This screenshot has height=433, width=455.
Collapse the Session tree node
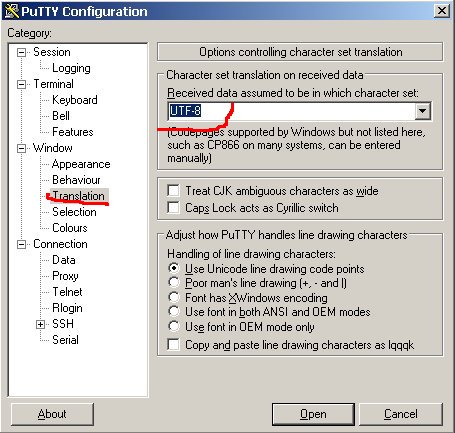point(21,52)
